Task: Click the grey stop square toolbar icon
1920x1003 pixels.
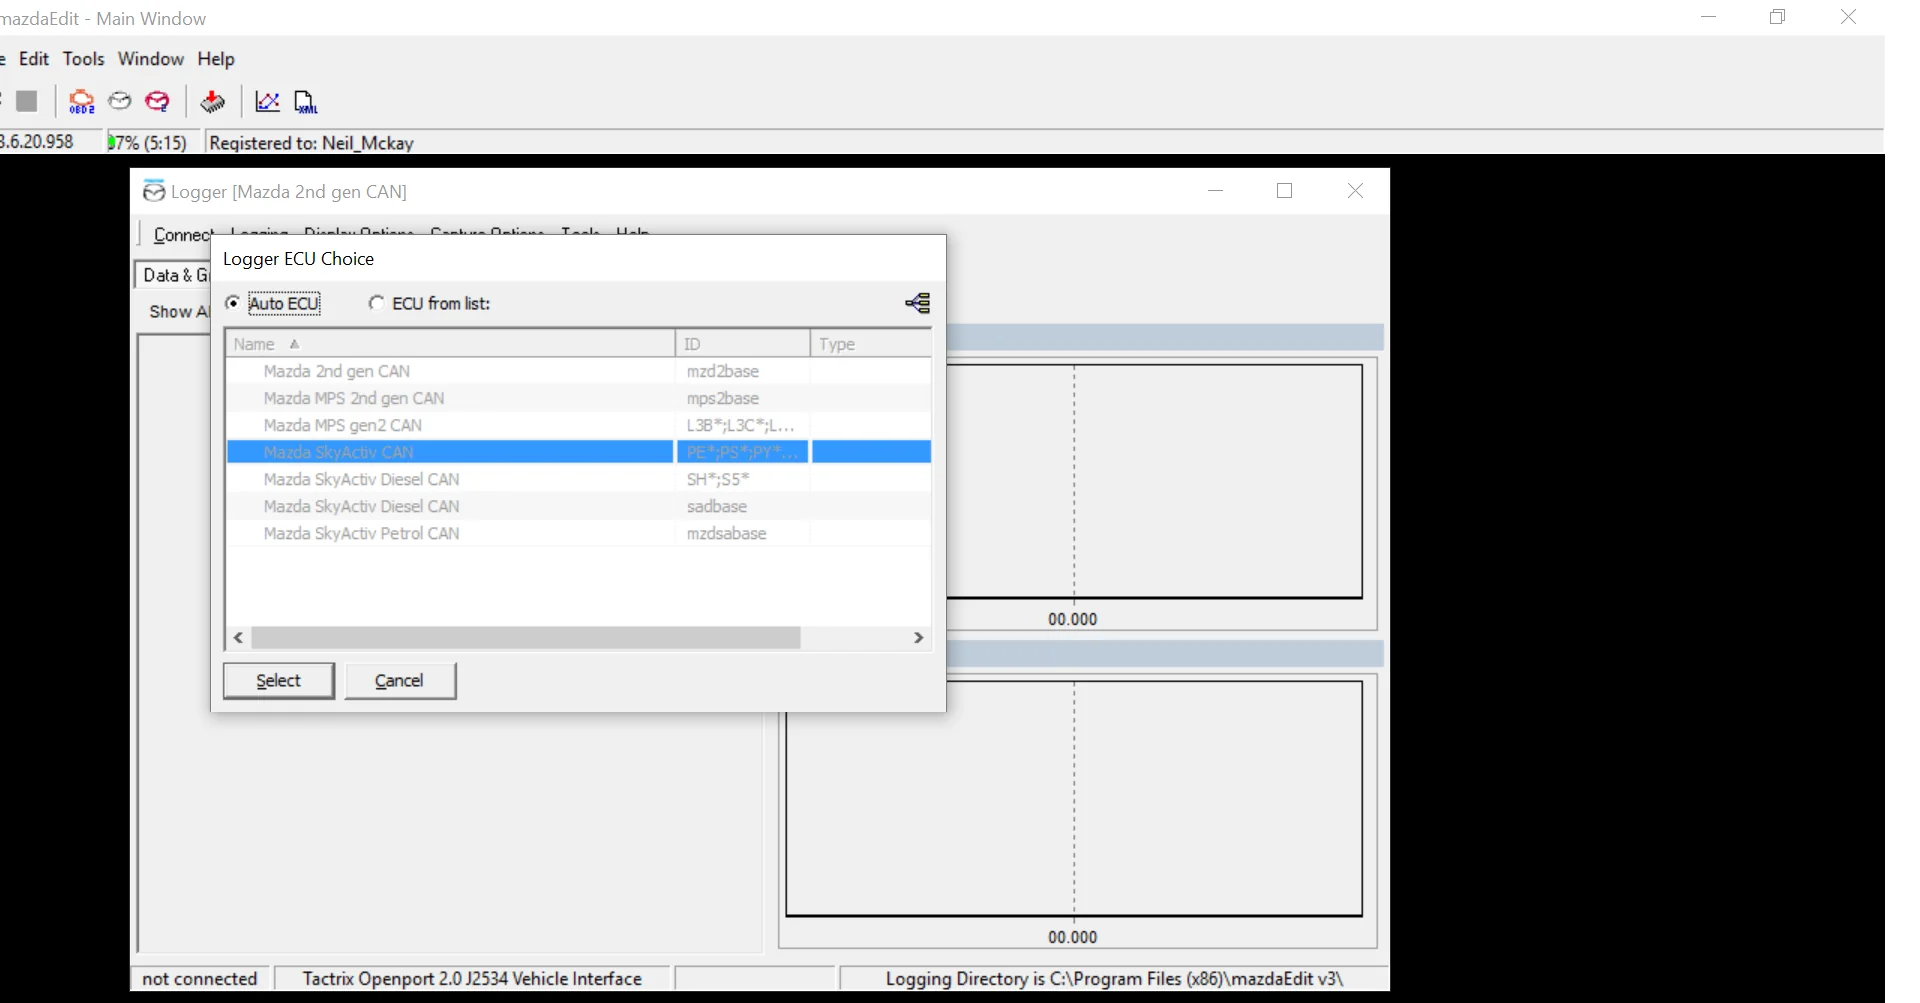Action: [27, 101]
